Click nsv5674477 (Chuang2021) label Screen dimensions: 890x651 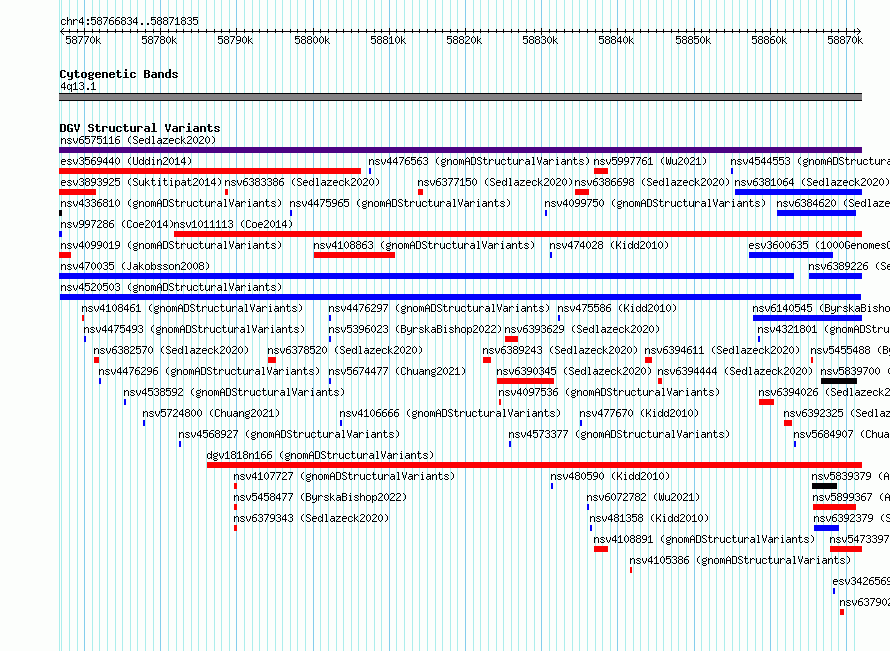(397, 371)
